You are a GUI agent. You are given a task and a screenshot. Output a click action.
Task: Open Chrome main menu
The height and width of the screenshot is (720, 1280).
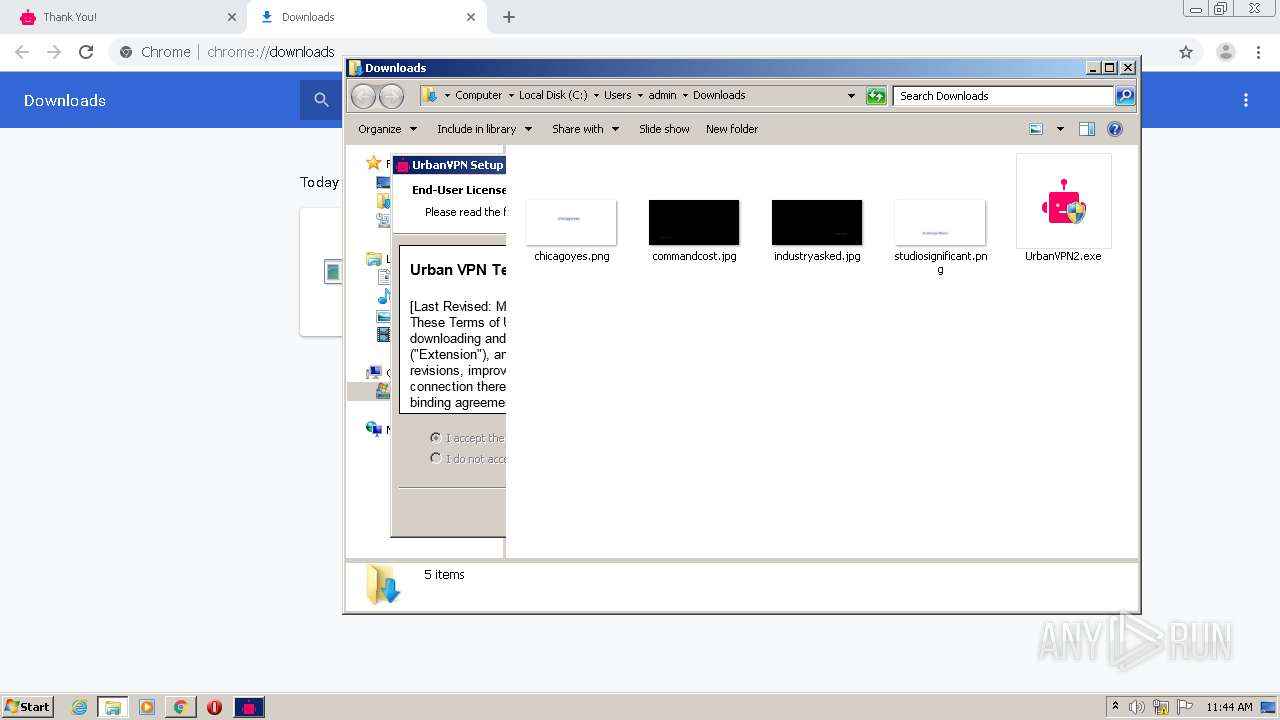(1258, 52)
